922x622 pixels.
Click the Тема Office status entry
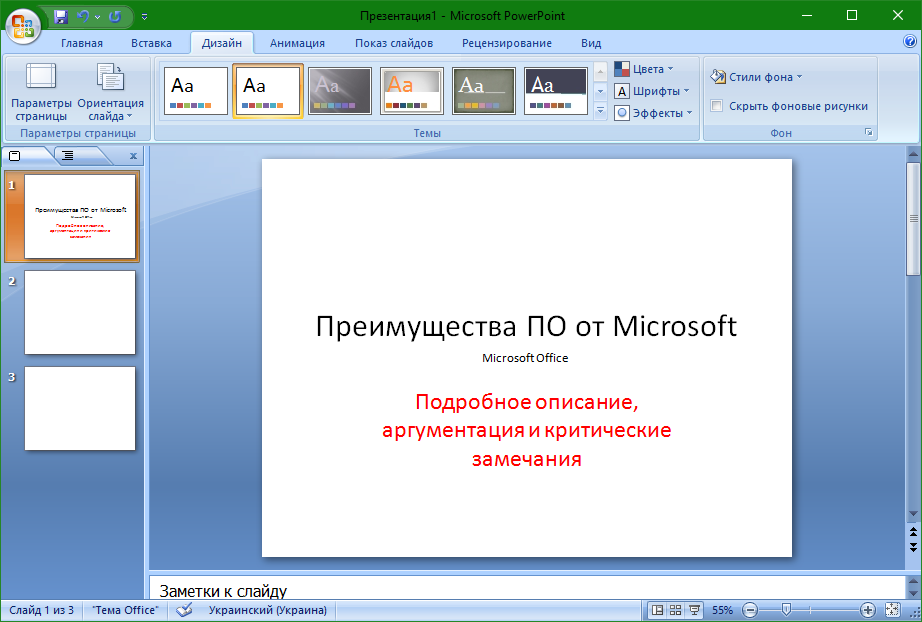pos(126,610)
